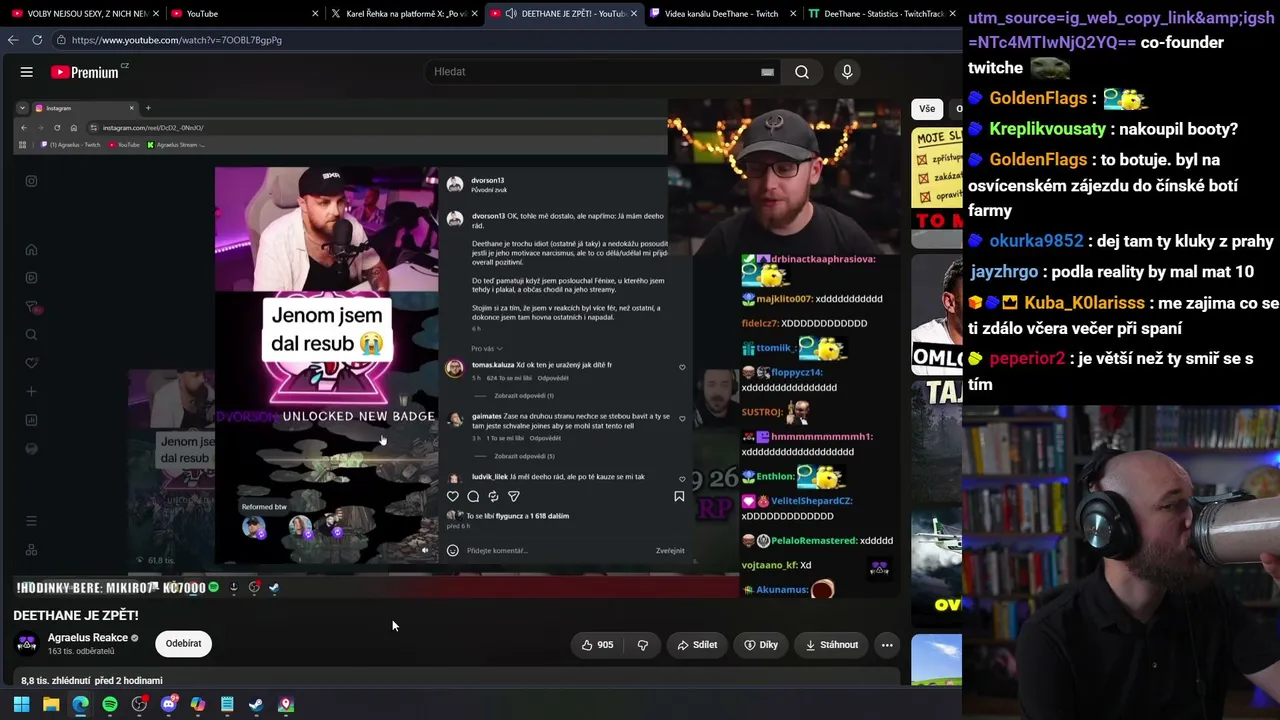Click the browser address bar URL
Viewport: 1280px width, 720px height.
coord(177,40)
